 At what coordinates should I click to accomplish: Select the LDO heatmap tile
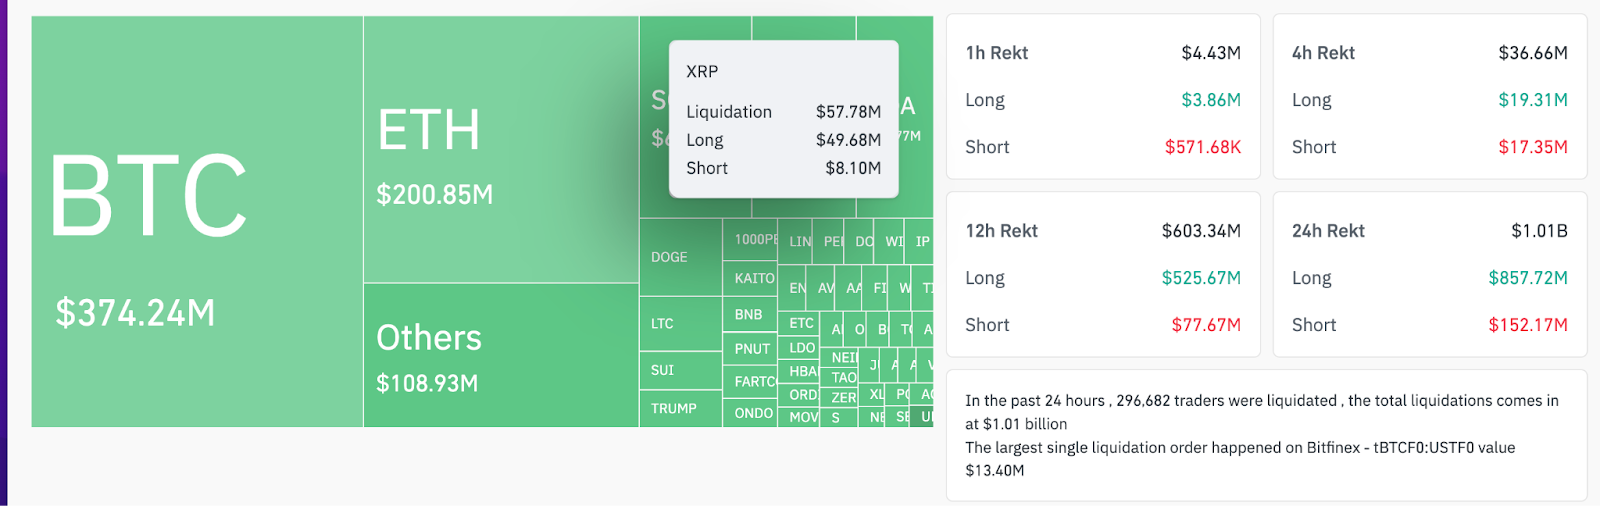pyautogui.click(x=802, y=348)
